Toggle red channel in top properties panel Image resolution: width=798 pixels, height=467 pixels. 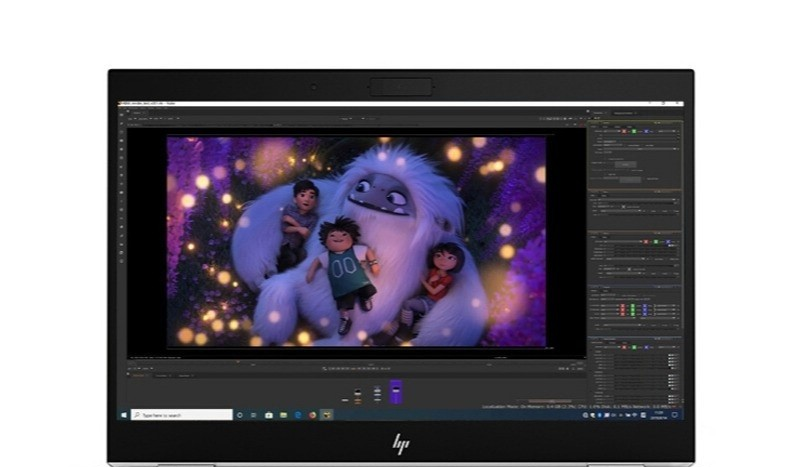tap(624, 131)
